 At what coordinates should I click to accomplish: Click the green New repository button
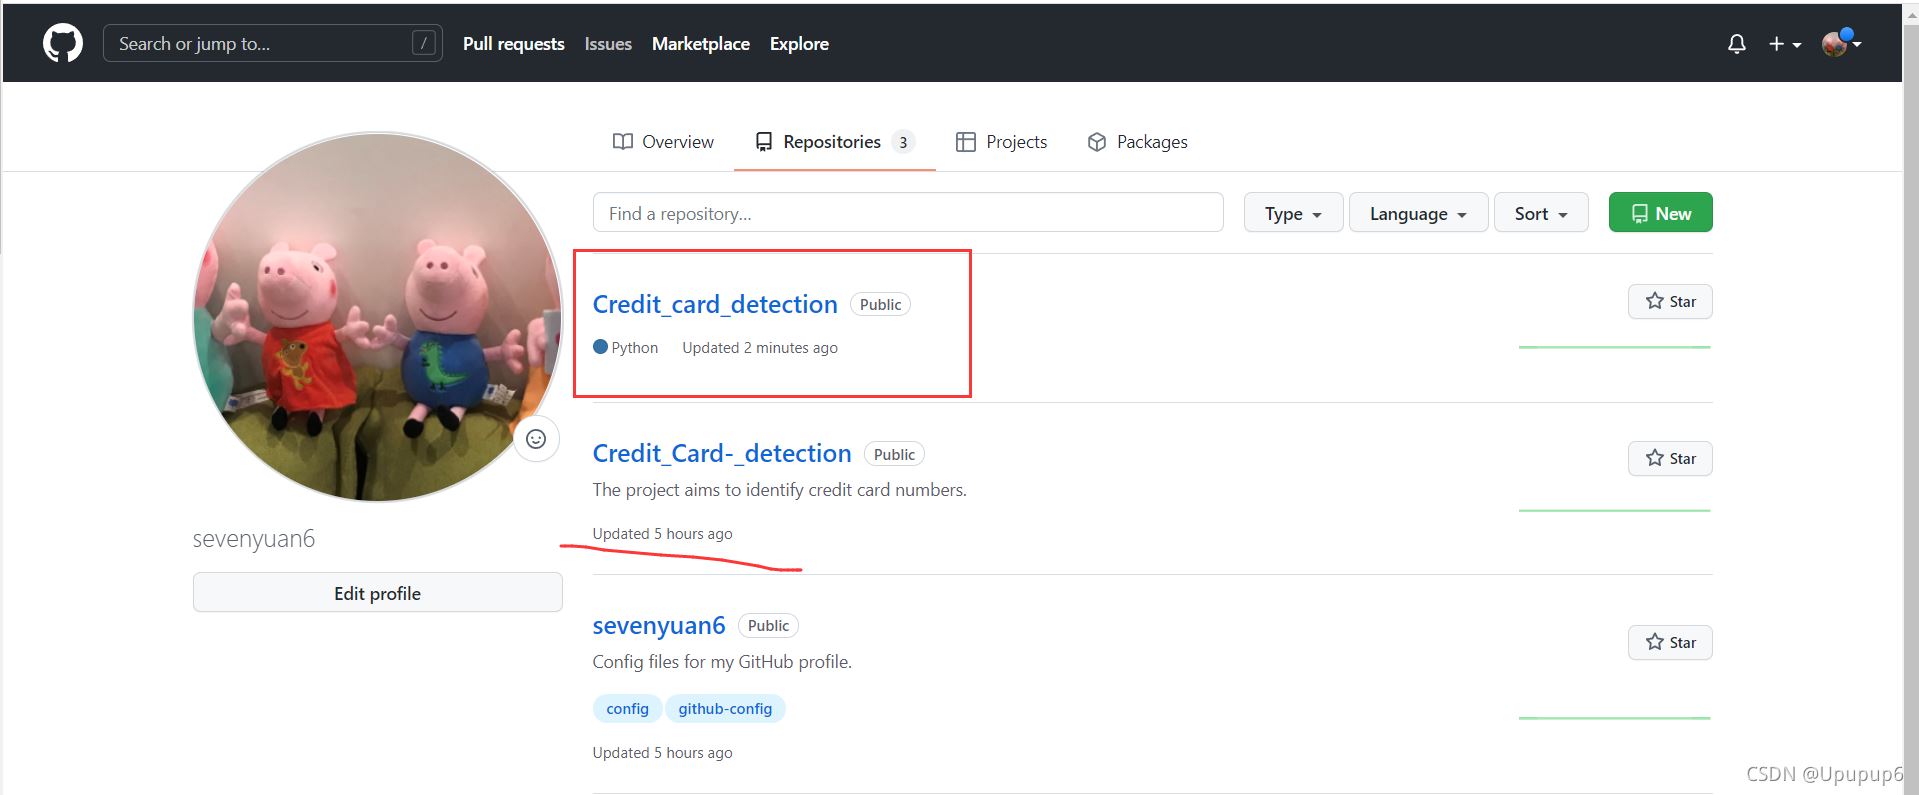[1660, 213]
